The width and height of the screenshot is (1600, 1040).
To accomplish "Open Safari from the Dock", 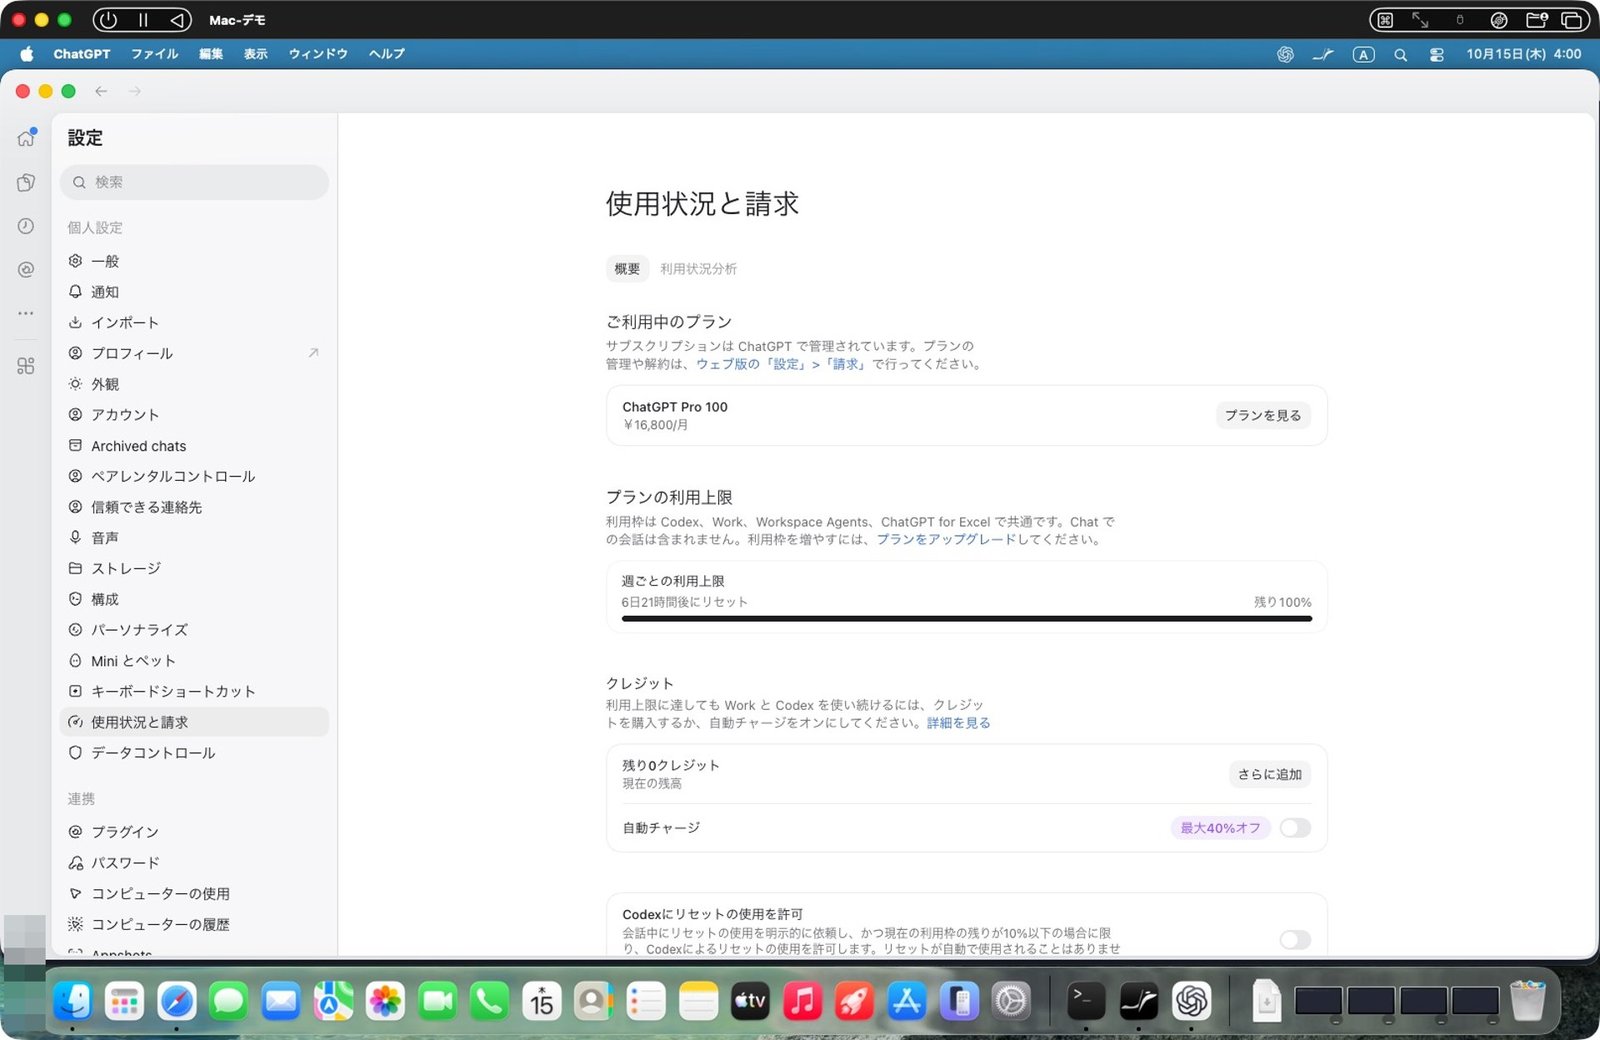I will (177, 1001).
